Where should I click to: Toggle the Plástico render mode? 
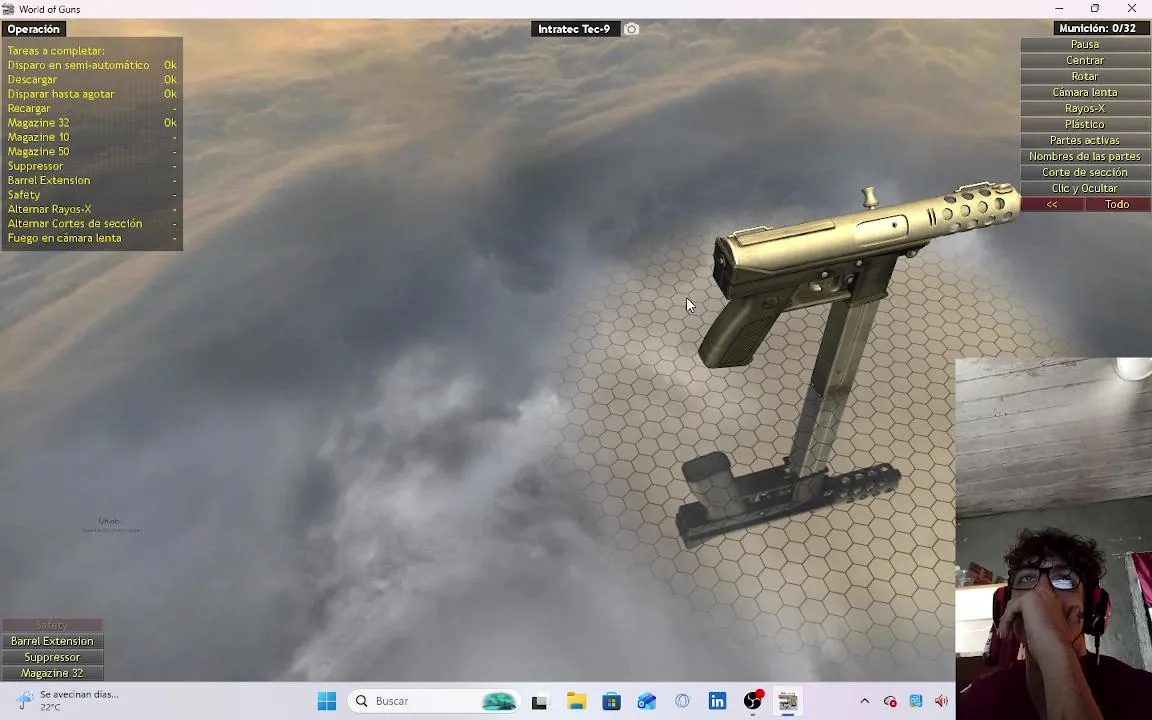tap(1084, 124)
